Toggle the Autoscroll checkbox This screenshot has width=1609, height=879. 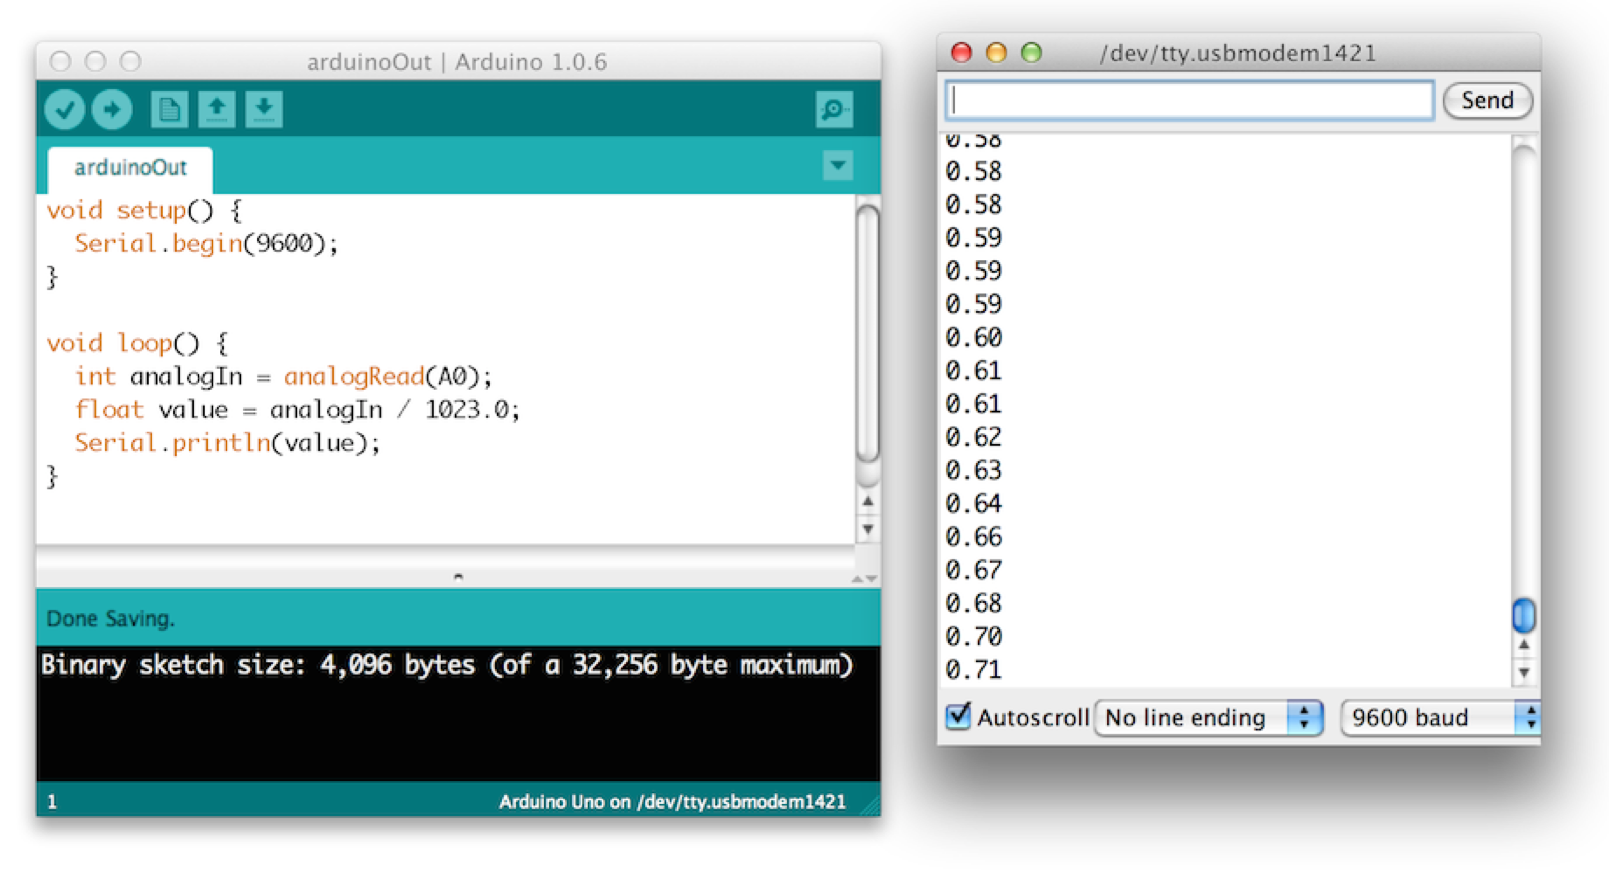tap(958, 716)
